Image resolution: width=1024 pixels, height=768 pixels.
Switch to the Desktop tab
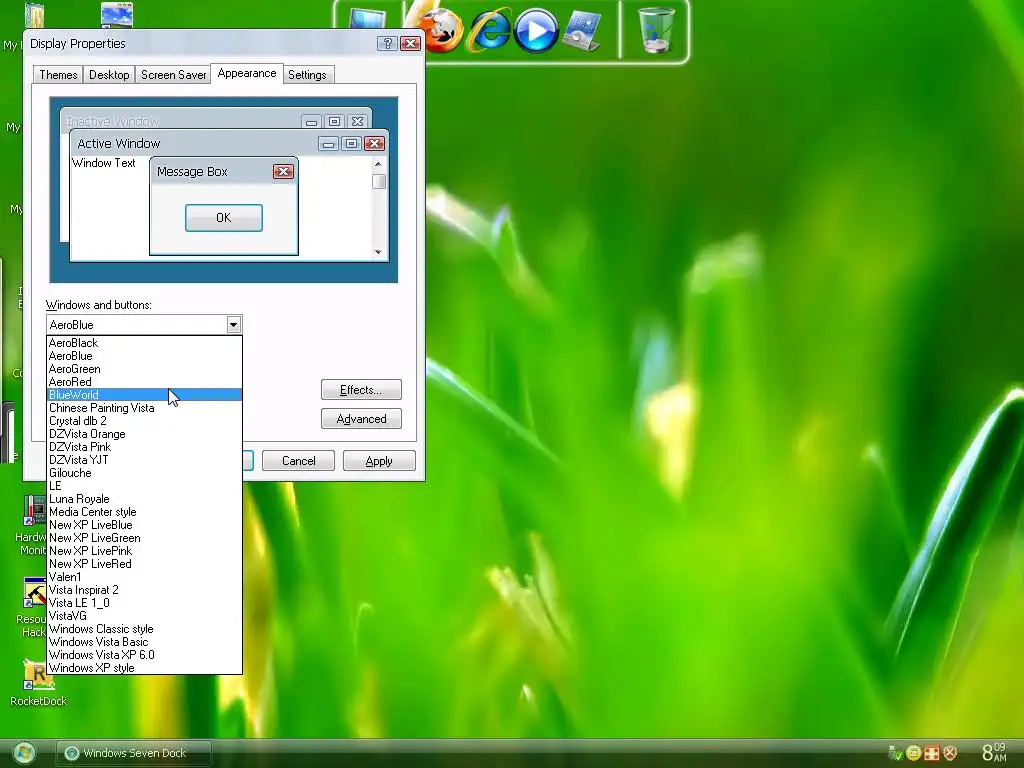pos(109,74)
